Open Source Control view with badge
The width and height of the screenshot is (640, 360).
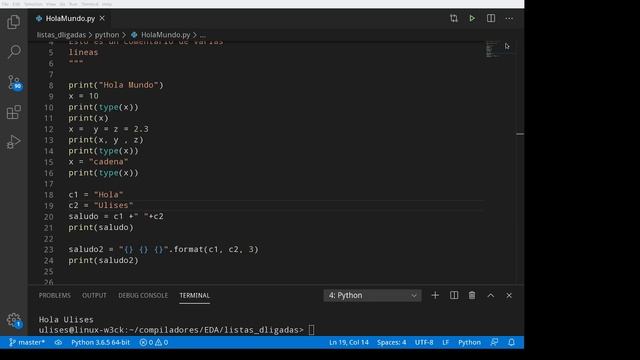pyautogui.click(x=14, y=82)
